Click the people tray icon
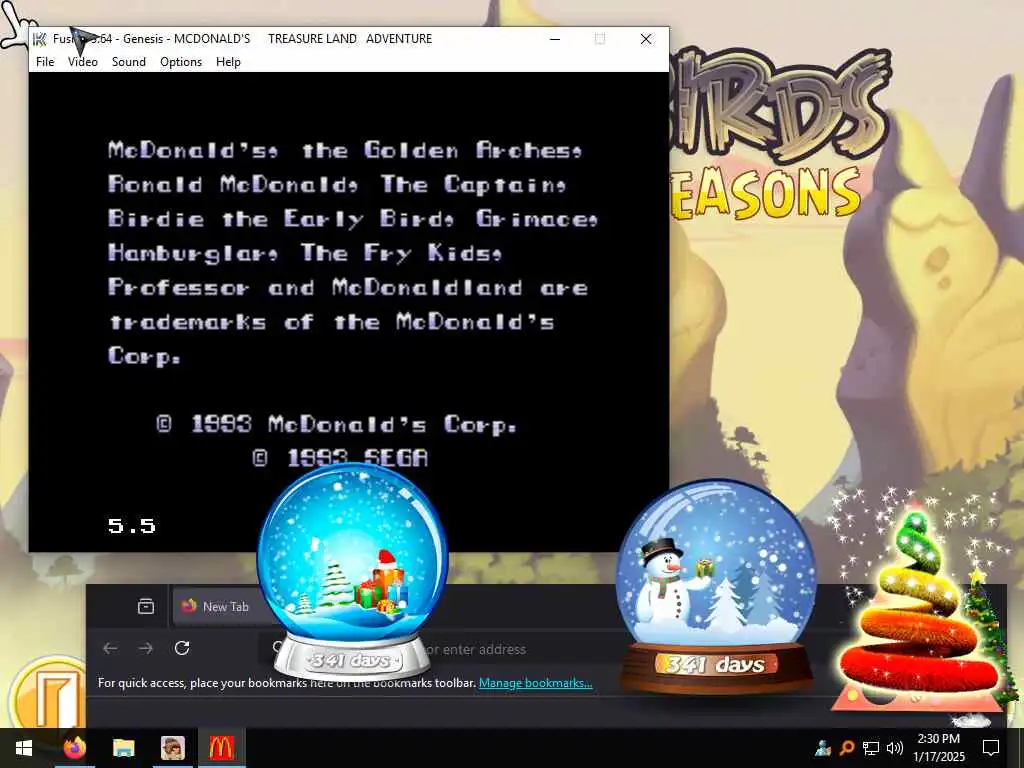 823,748
